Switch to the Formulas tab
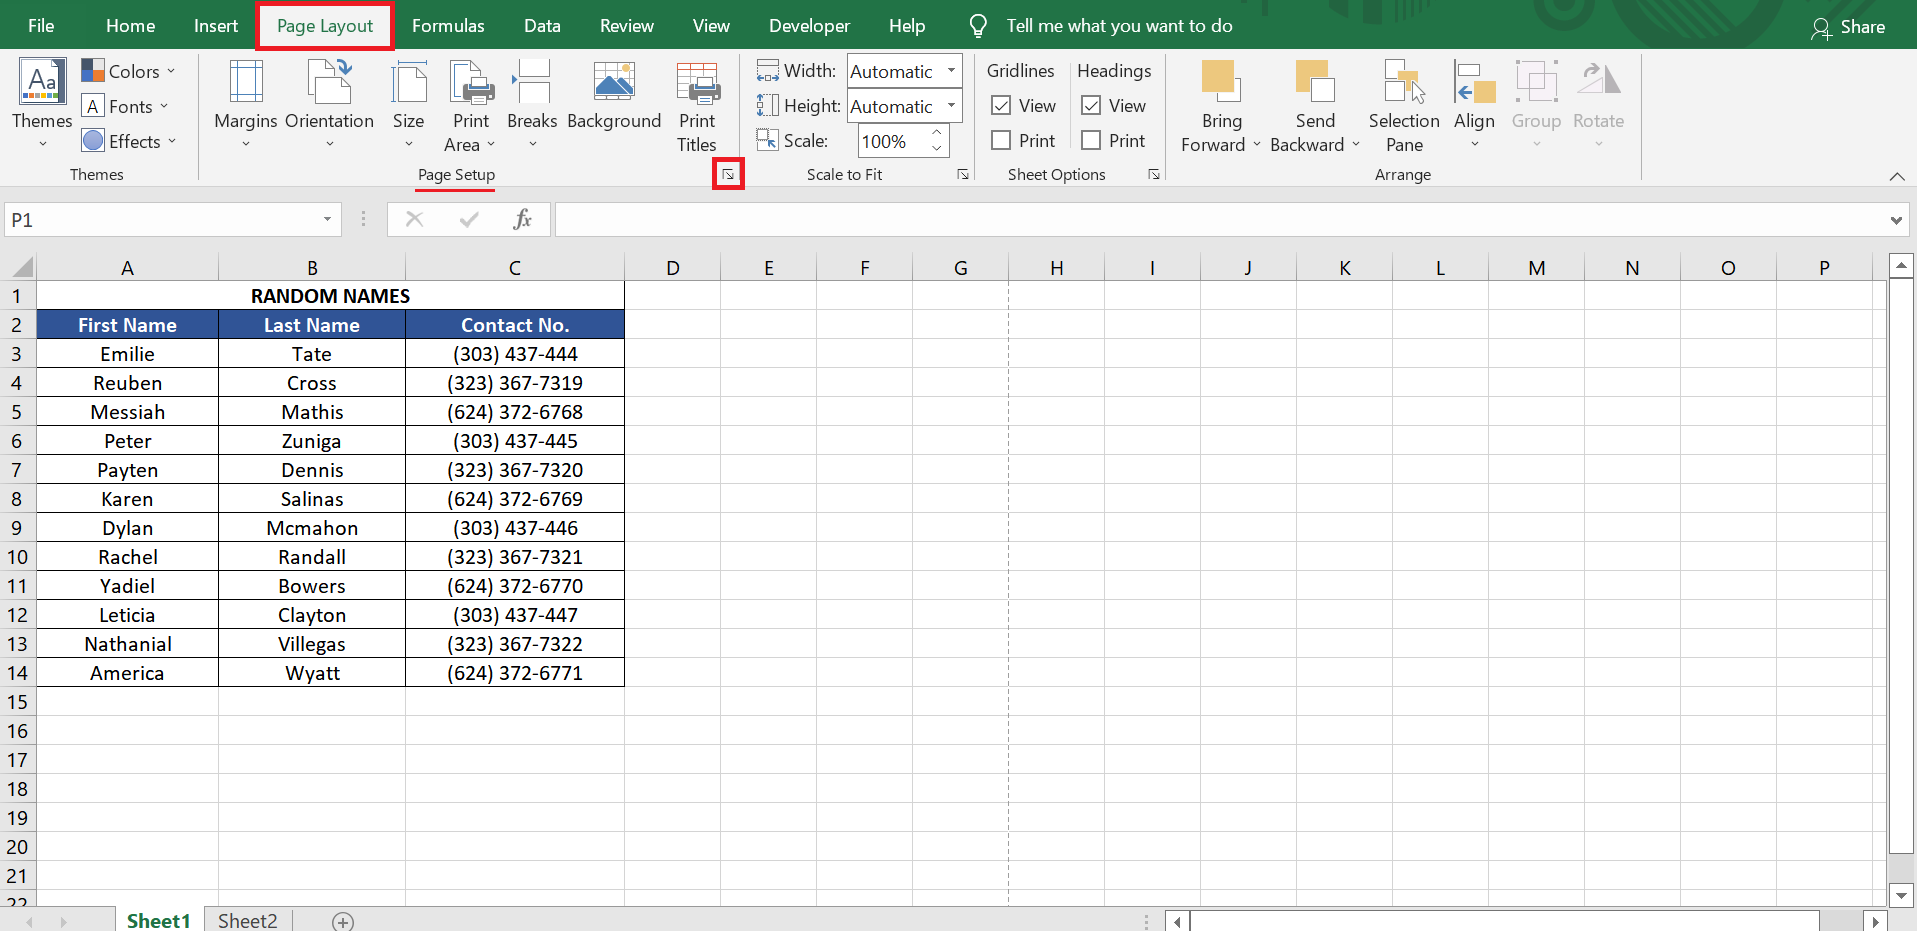Screen dimensions: 1917x931 click(x=447, y=26)
